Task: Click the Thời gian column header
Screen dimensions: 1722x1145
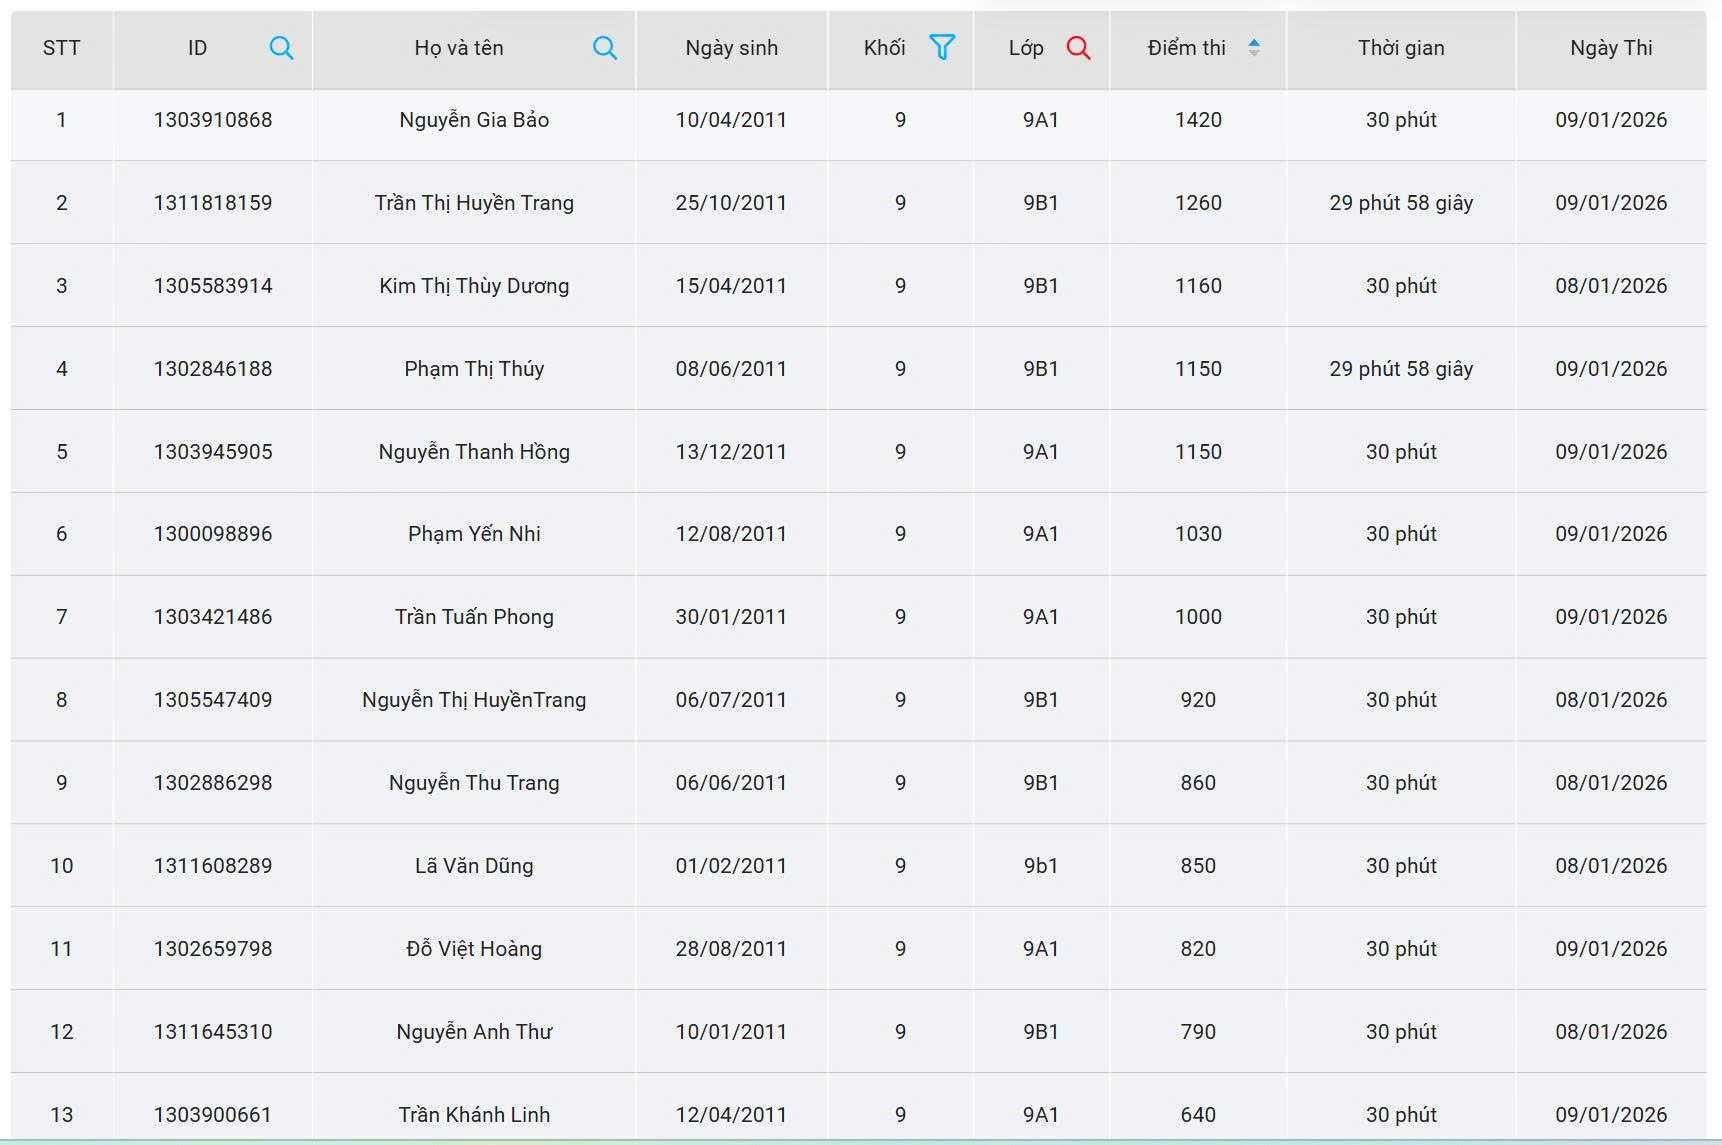Action: tap(1400, 48)
